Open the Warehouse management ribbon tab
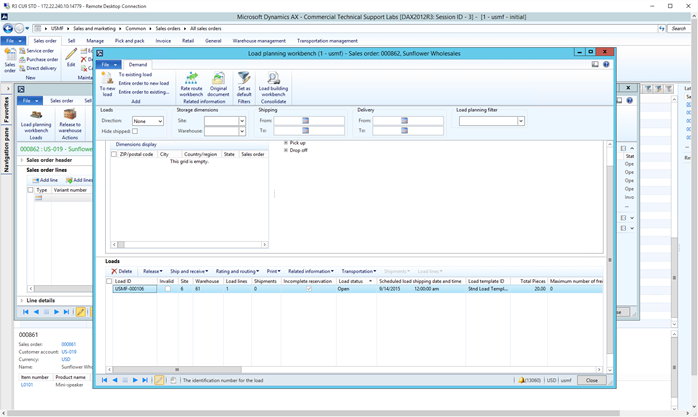This screenshot has width=698, height=417. click(x=259, y=41)
